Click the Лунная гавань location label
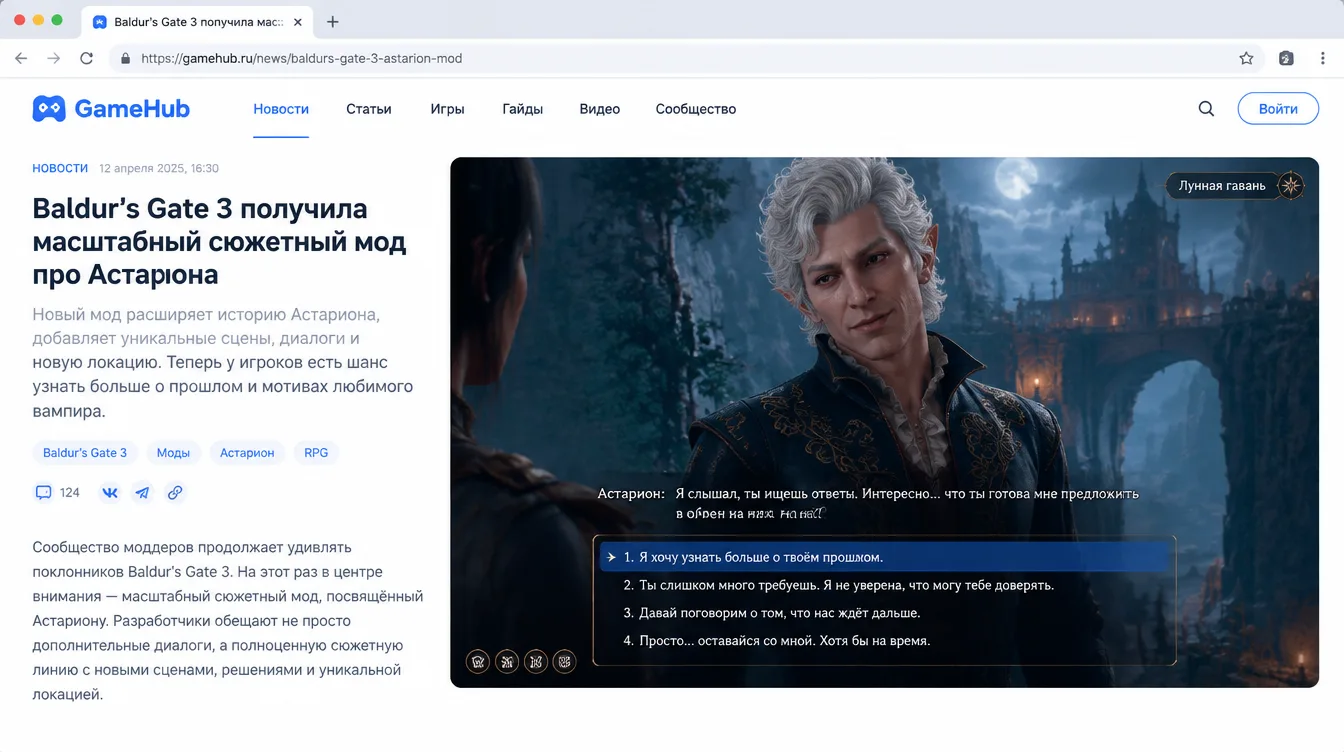 click(1222, 185)
